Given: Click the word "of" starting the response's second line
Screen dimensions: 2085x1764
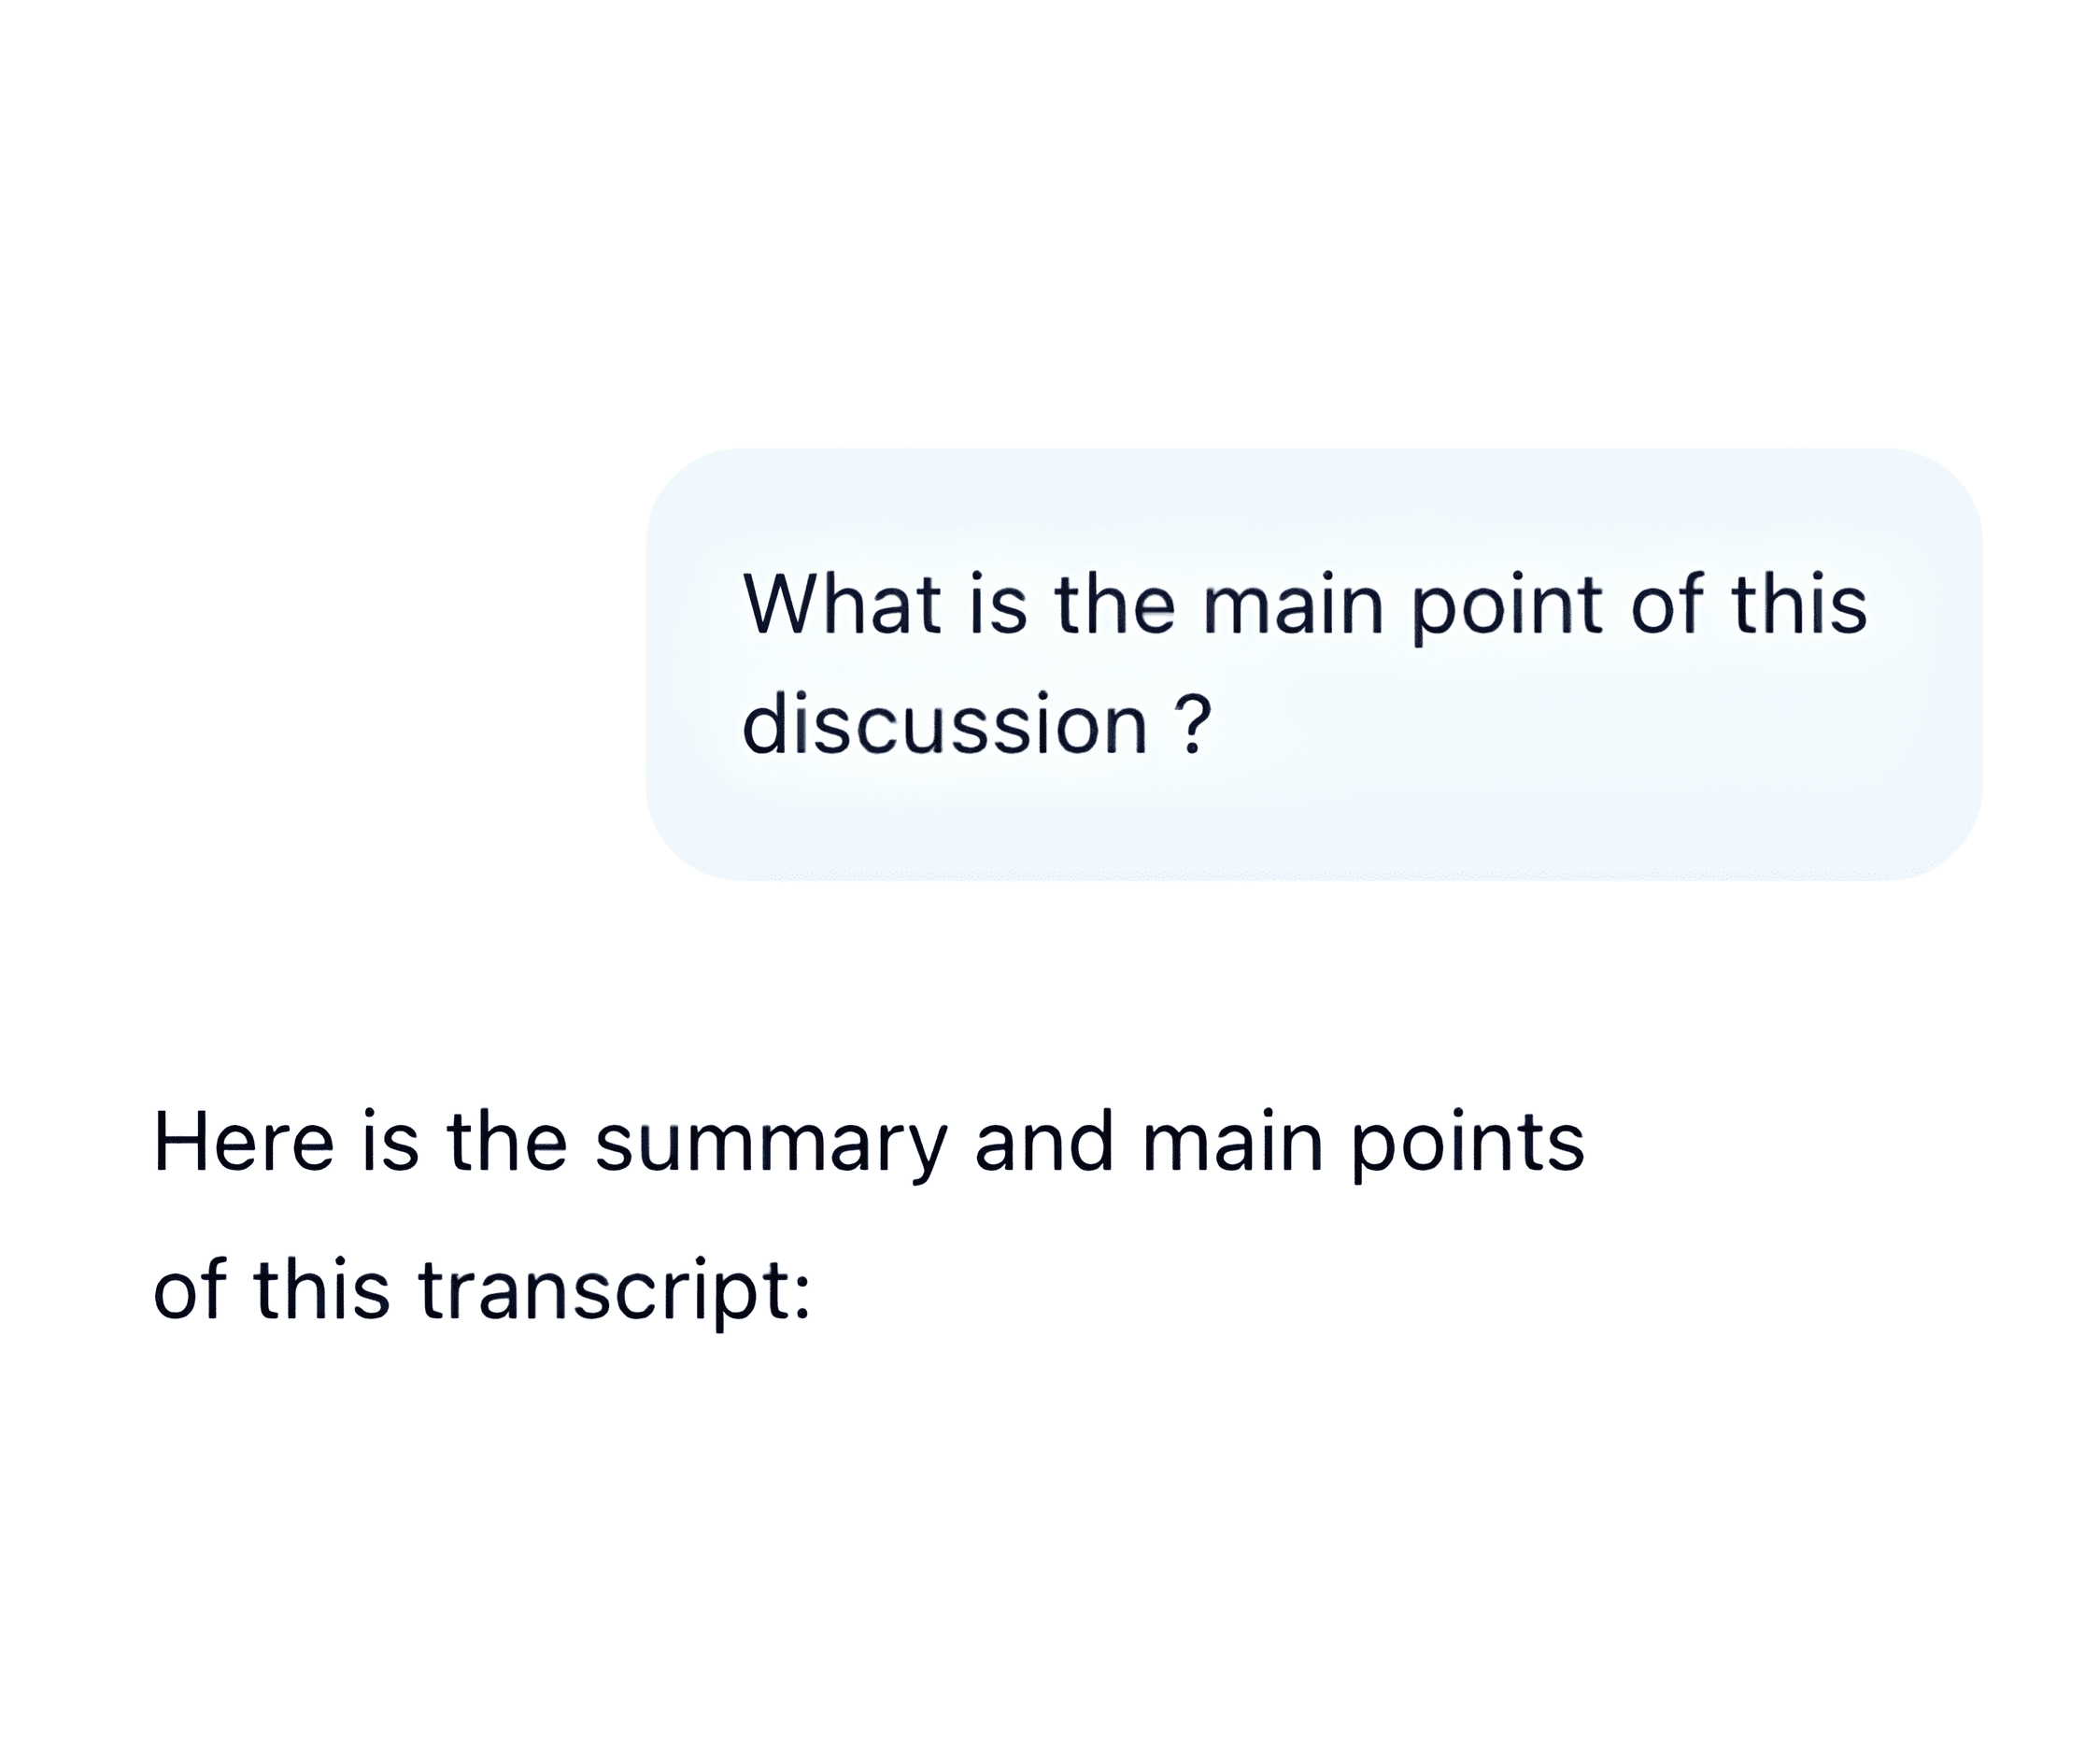Looking at the screenshot, I should (189, 1288).
